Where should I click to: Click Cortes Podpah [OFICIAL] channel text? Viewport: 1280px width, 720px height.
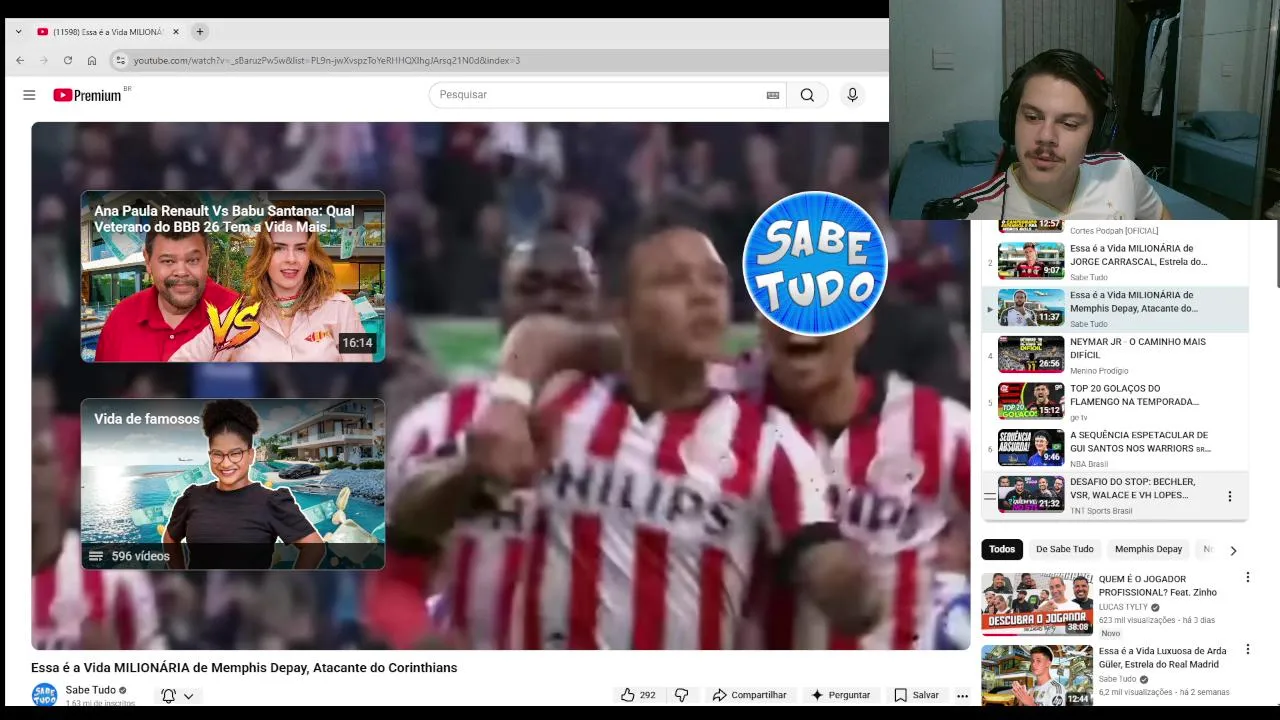[x=1114, y=231]
